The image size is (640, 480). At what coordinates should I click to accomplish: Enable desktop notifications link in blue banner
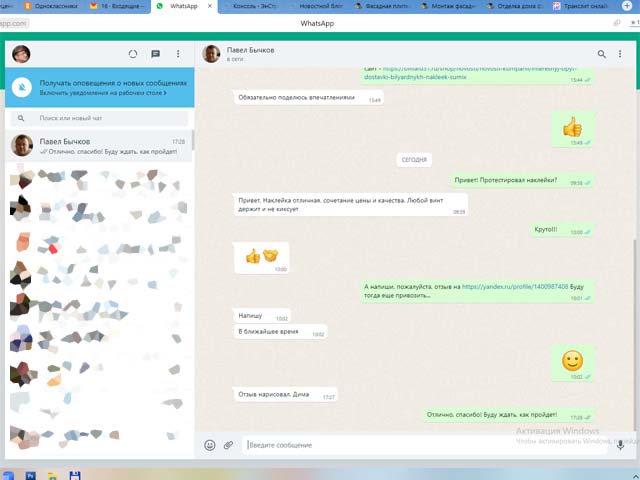point(103,93)
